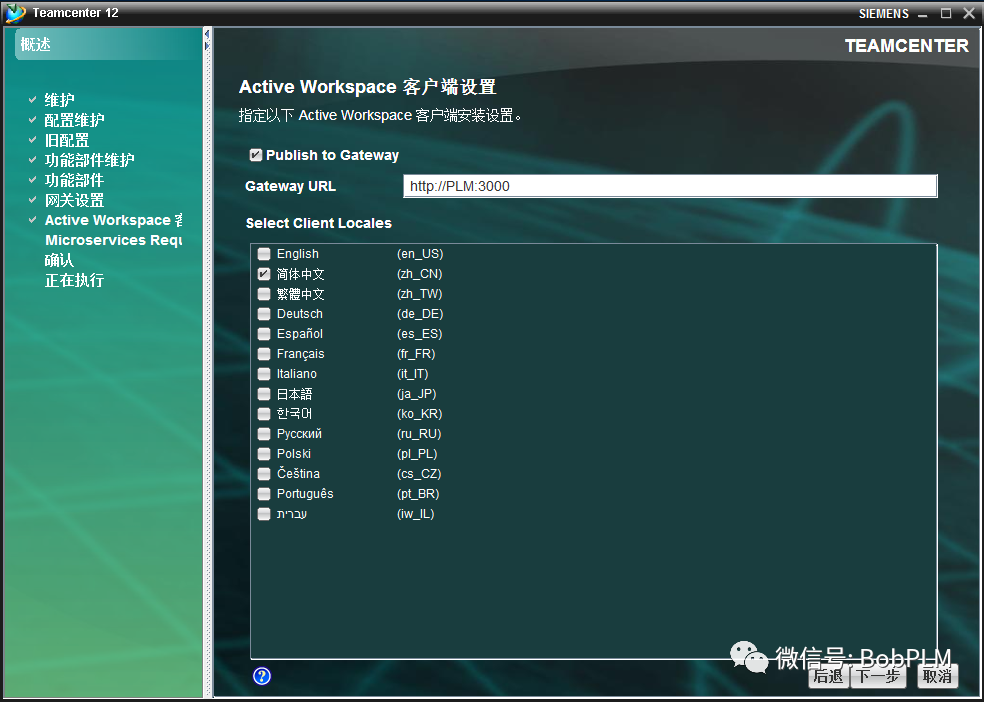984x702 pixels.
Task: Check the Italiano it_IT locale
Action: pos(264,374)
